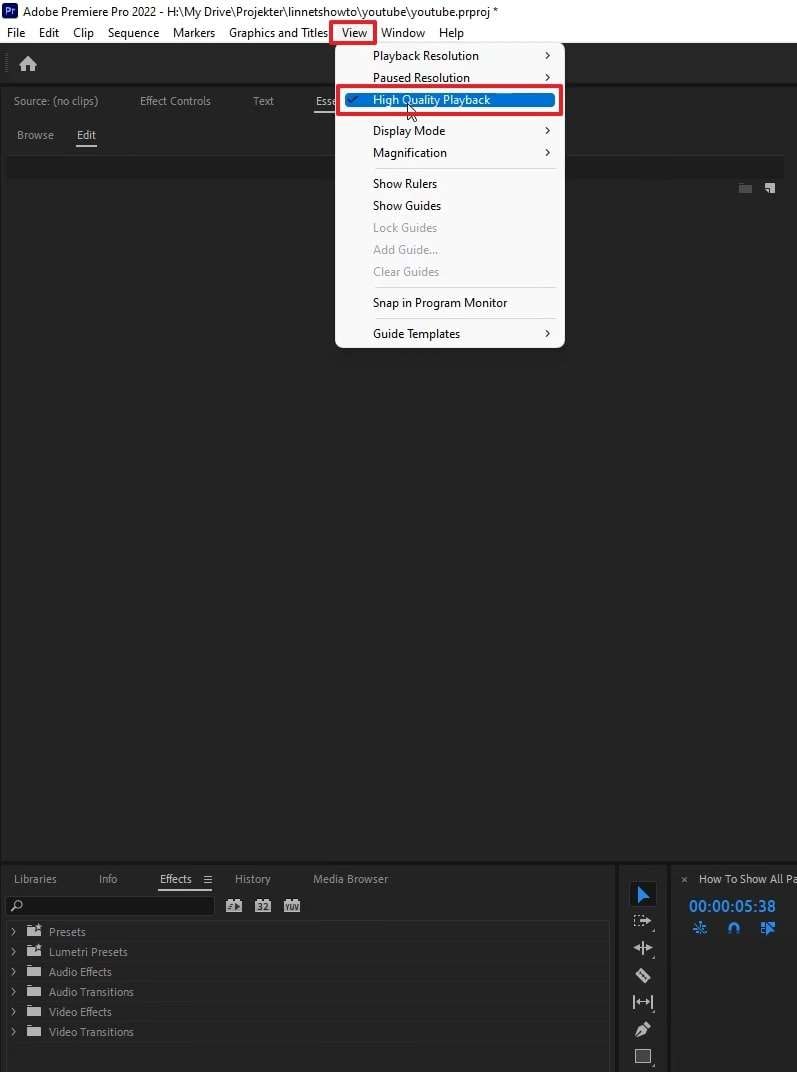Filter Effects by Accelerated Effects badge

[234, 905]
